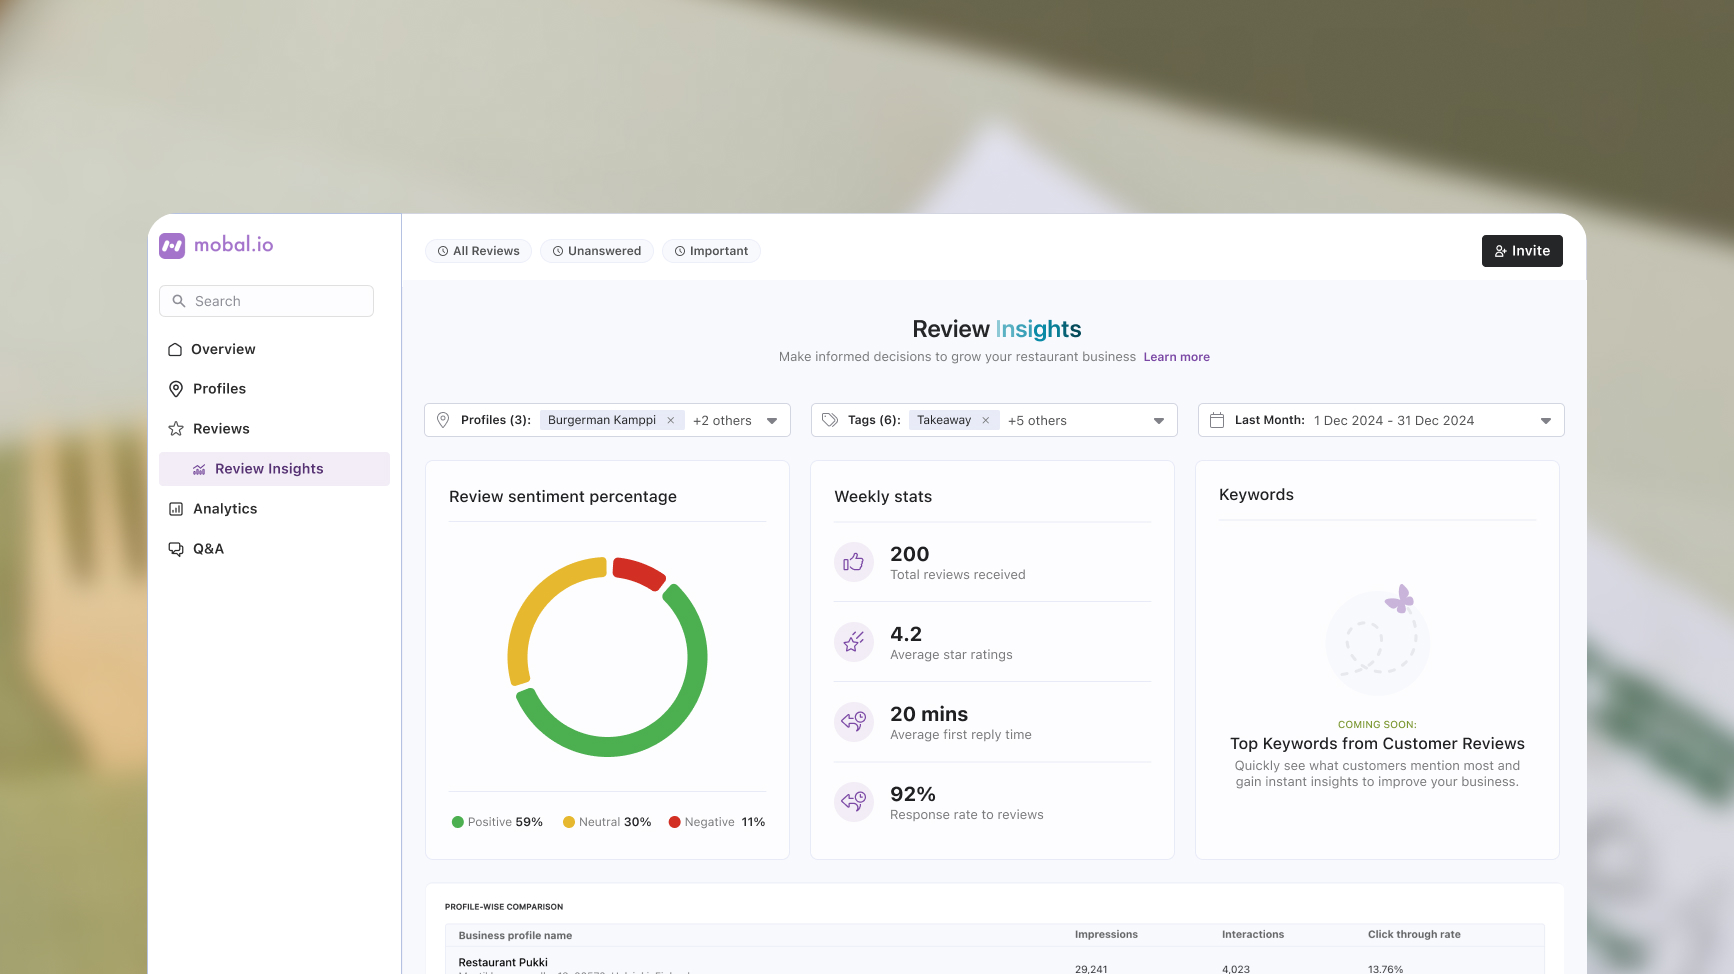Click into the Search input field
The height and width of the screenshot is (974, 1734).
coord(266,301)
